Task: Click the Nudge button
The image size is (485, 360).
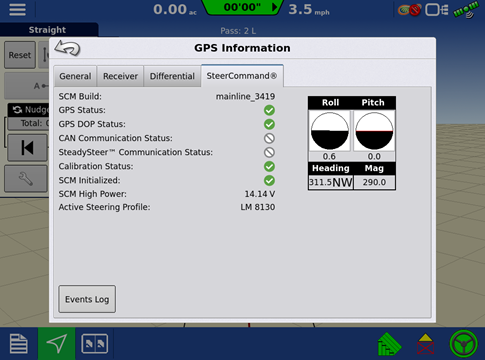Action: pos(29,110)
